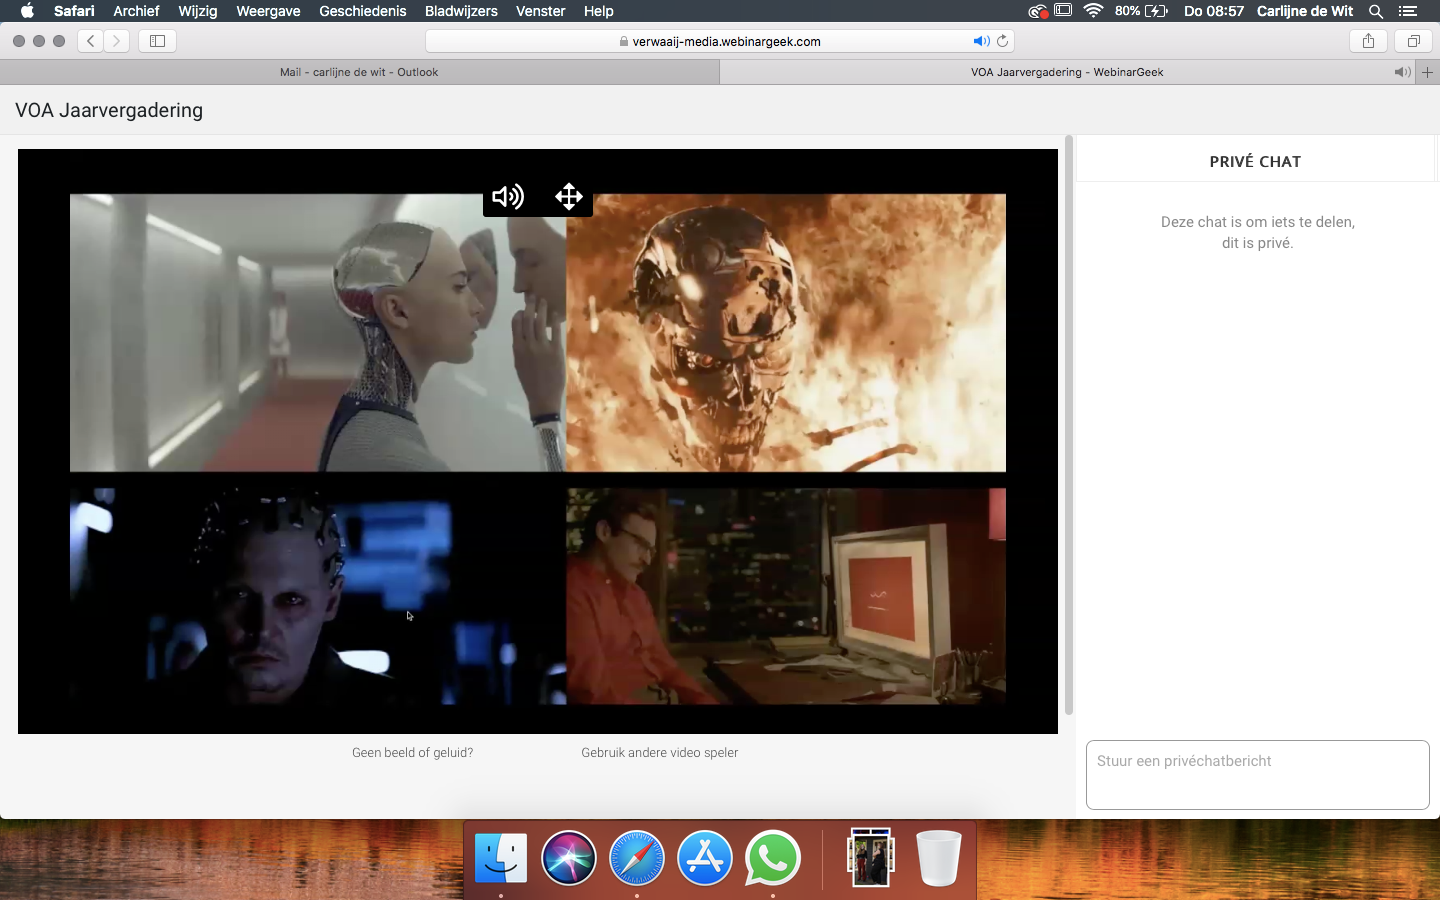Open the Safari application menu
The width and height of the screenshot is (1440, 900).
point(74,11)
